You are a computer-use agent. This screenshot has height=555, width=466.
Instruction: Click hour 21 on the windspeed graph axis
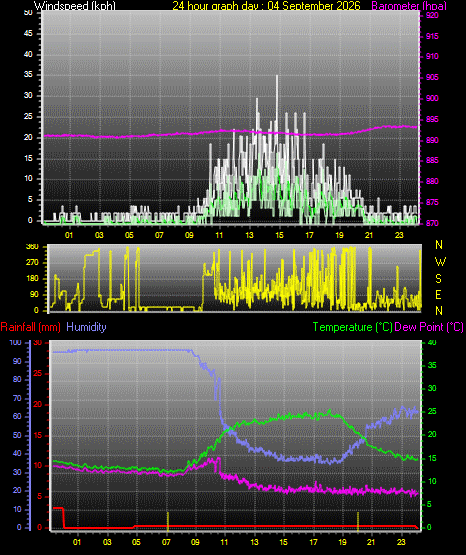click(x=369, y=235)
